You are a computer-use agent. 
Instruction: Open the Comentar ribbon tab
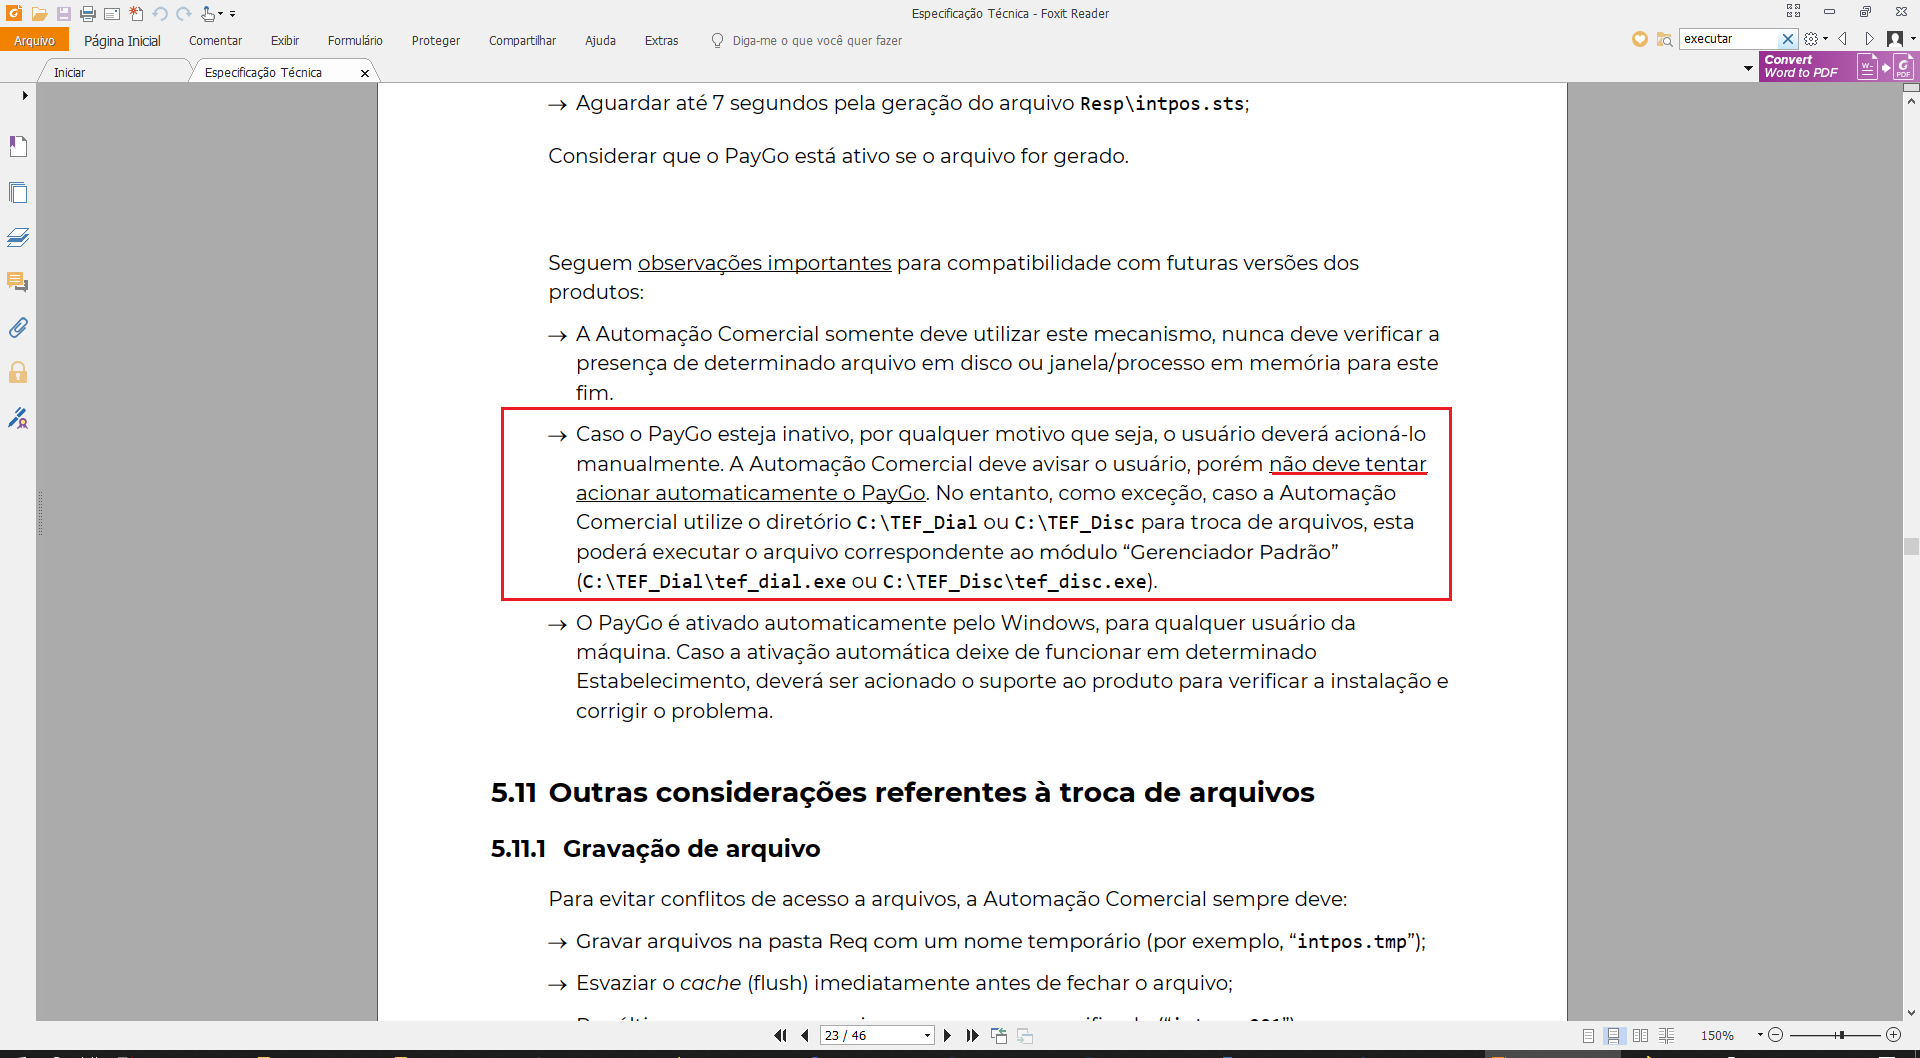tap(215, 40)
